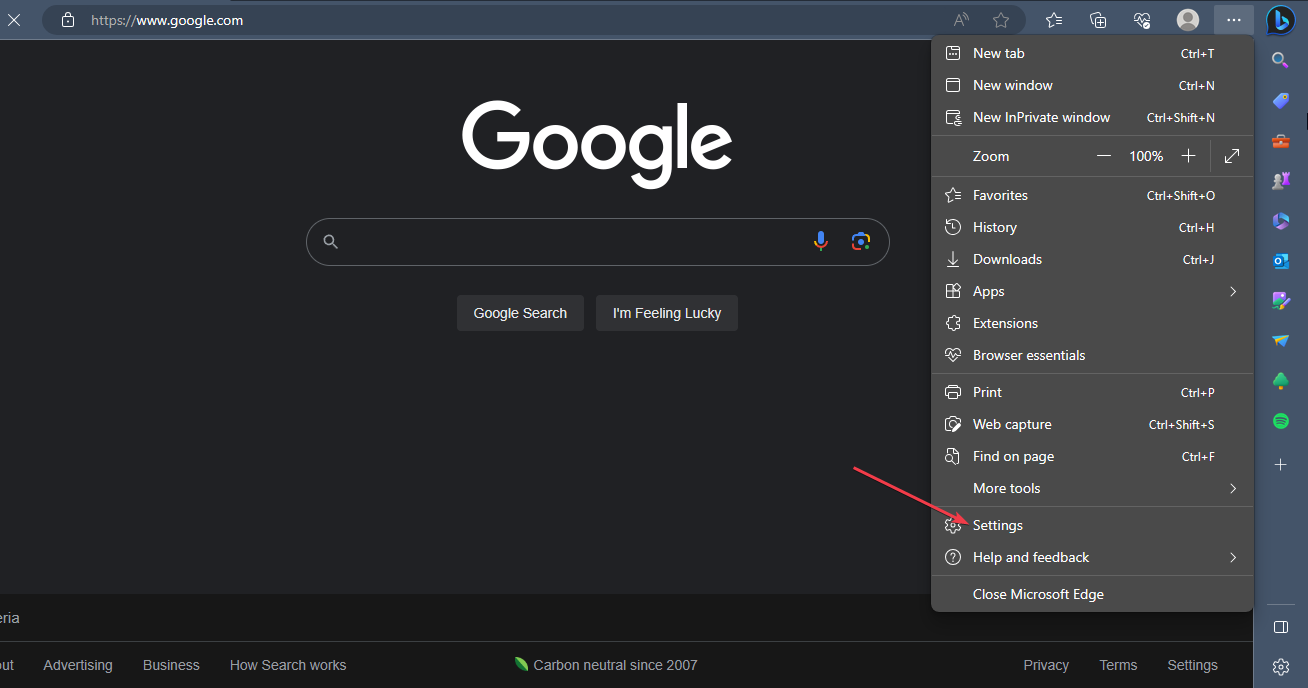Viewport: 1308px width, 688px height.
Task: Open the sidebar Spotify icon
Action: click(x=1280, y=421)
